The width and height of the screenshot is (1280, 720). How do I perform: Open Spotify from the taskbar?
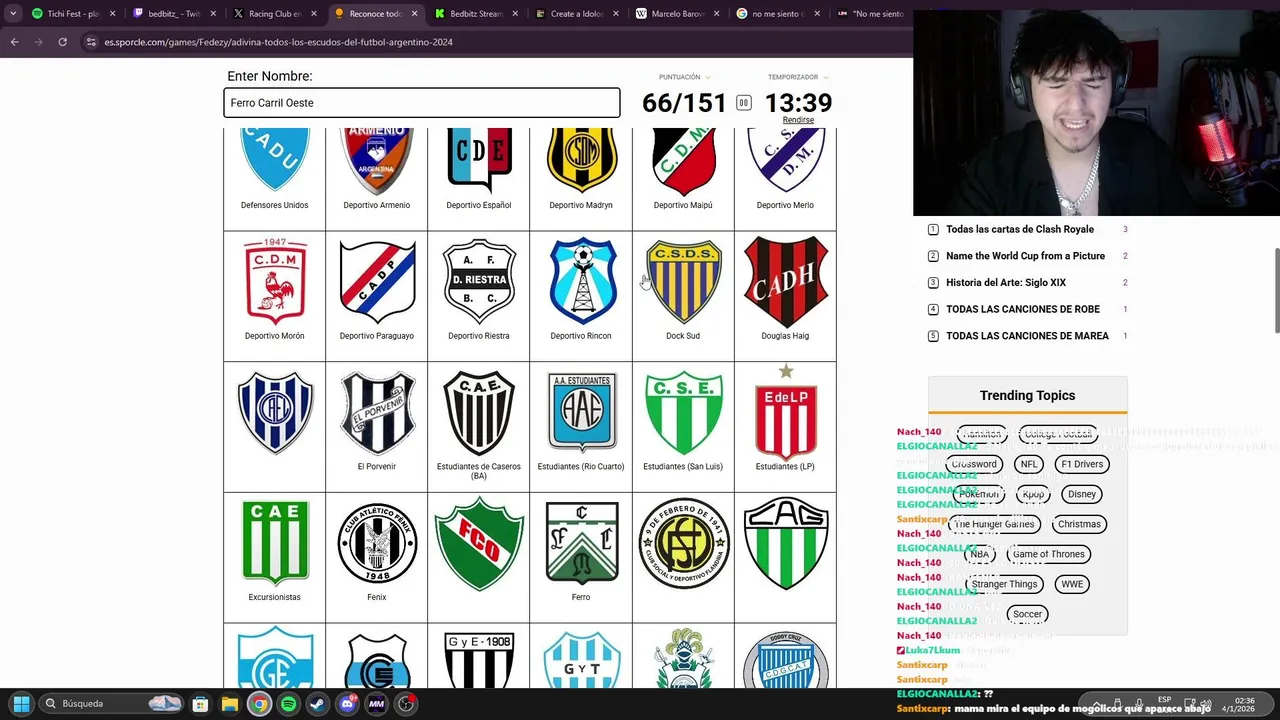(x=288, y=704)
